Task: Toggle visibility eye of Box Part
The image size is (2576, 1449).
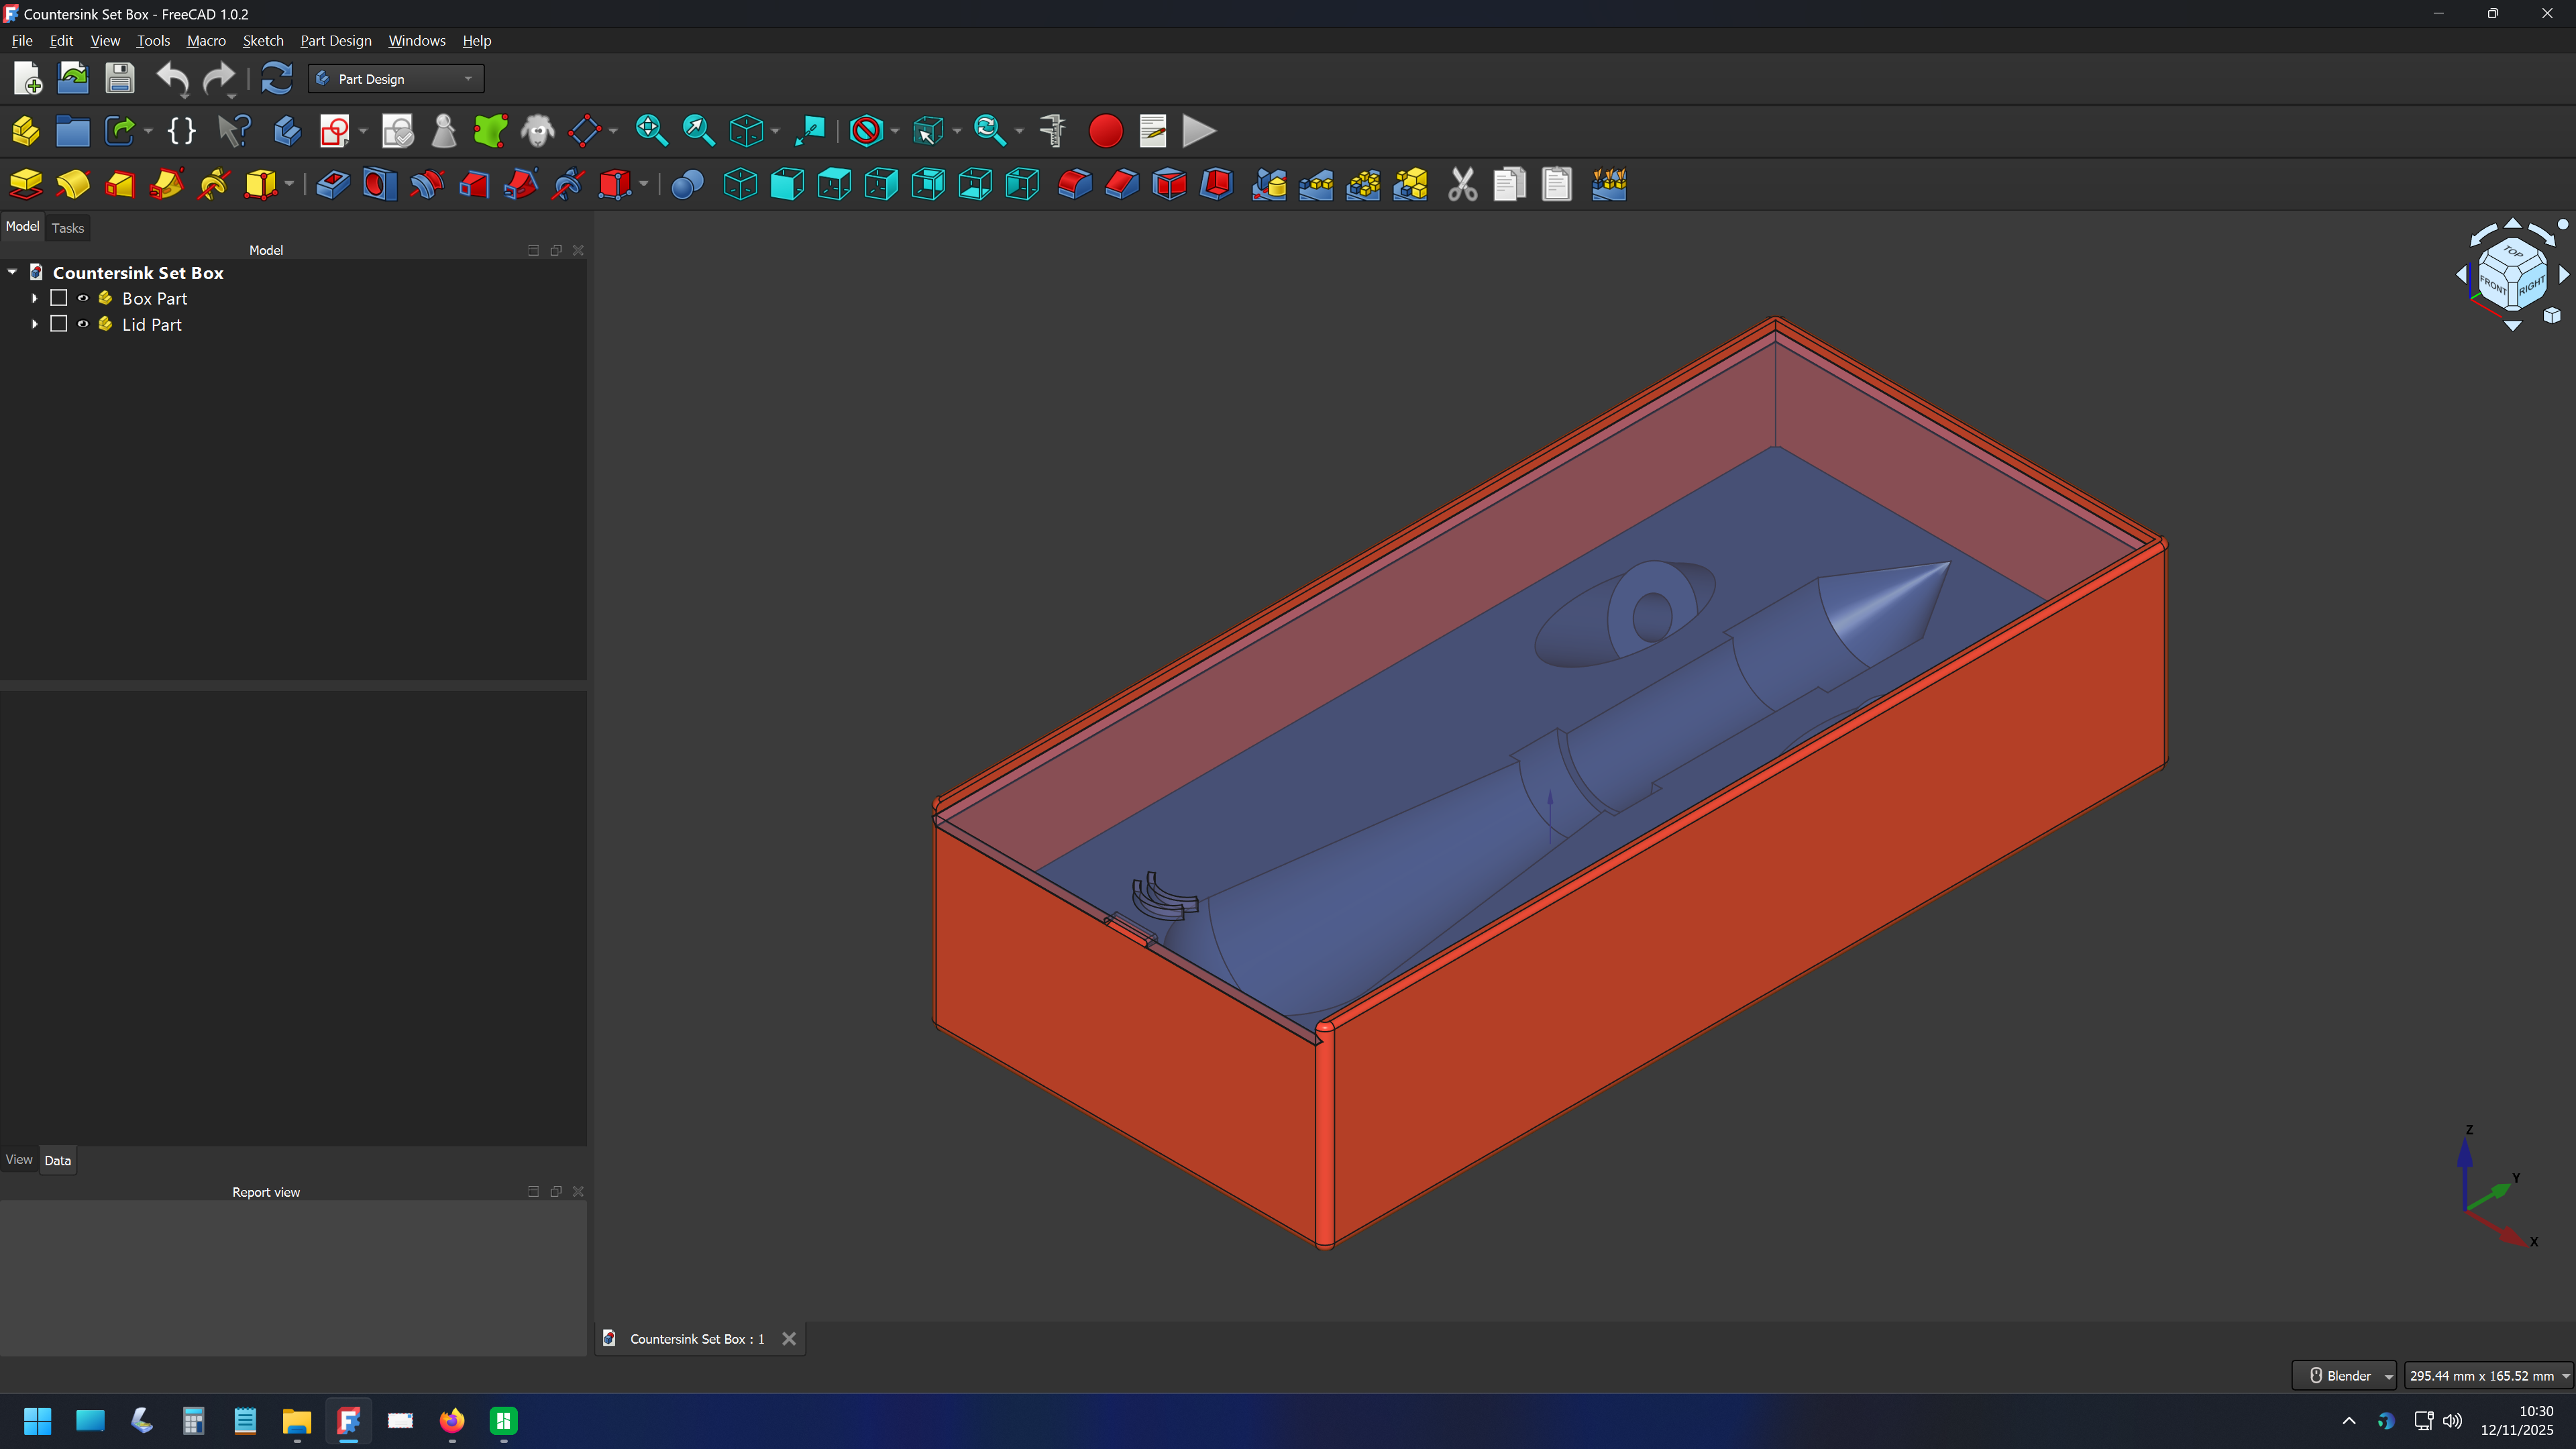Action: coord(83,298)
